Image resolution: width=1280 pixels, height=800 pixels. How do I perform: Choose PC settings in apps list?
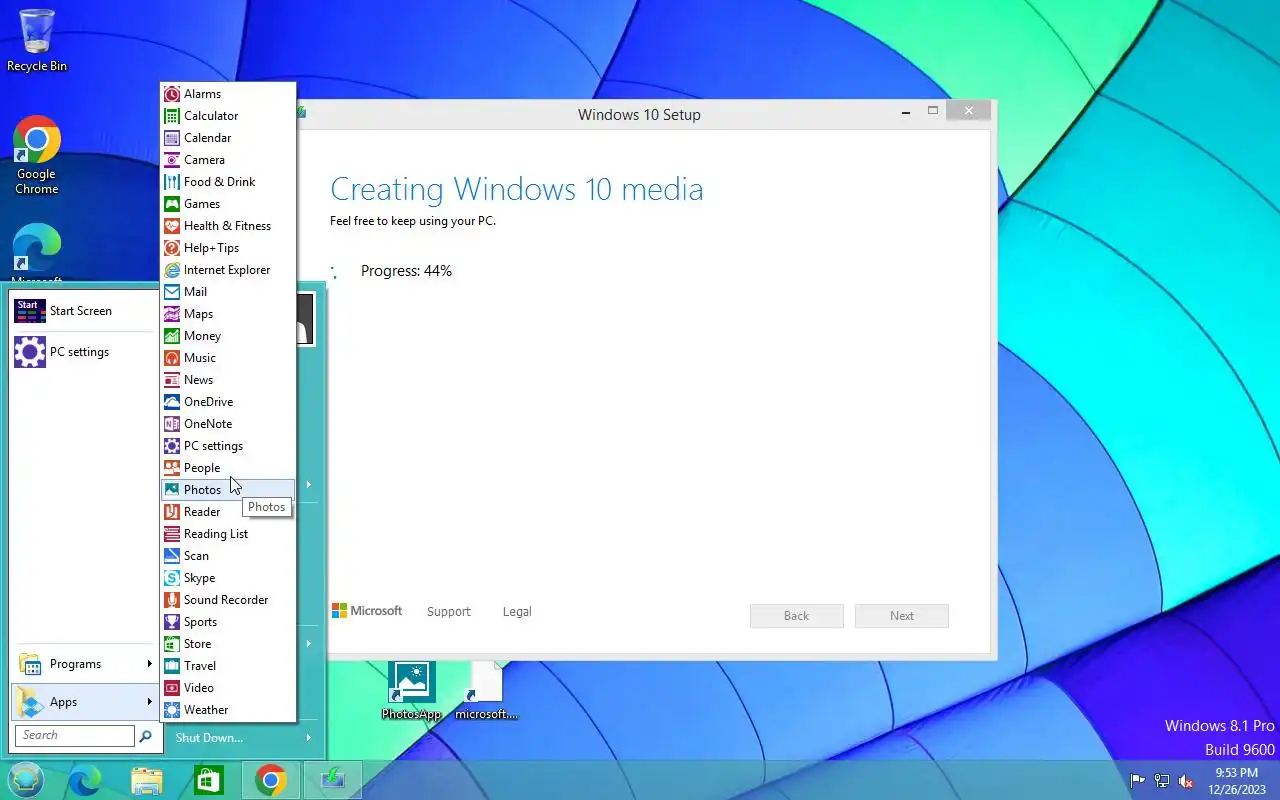coord(228,446)
